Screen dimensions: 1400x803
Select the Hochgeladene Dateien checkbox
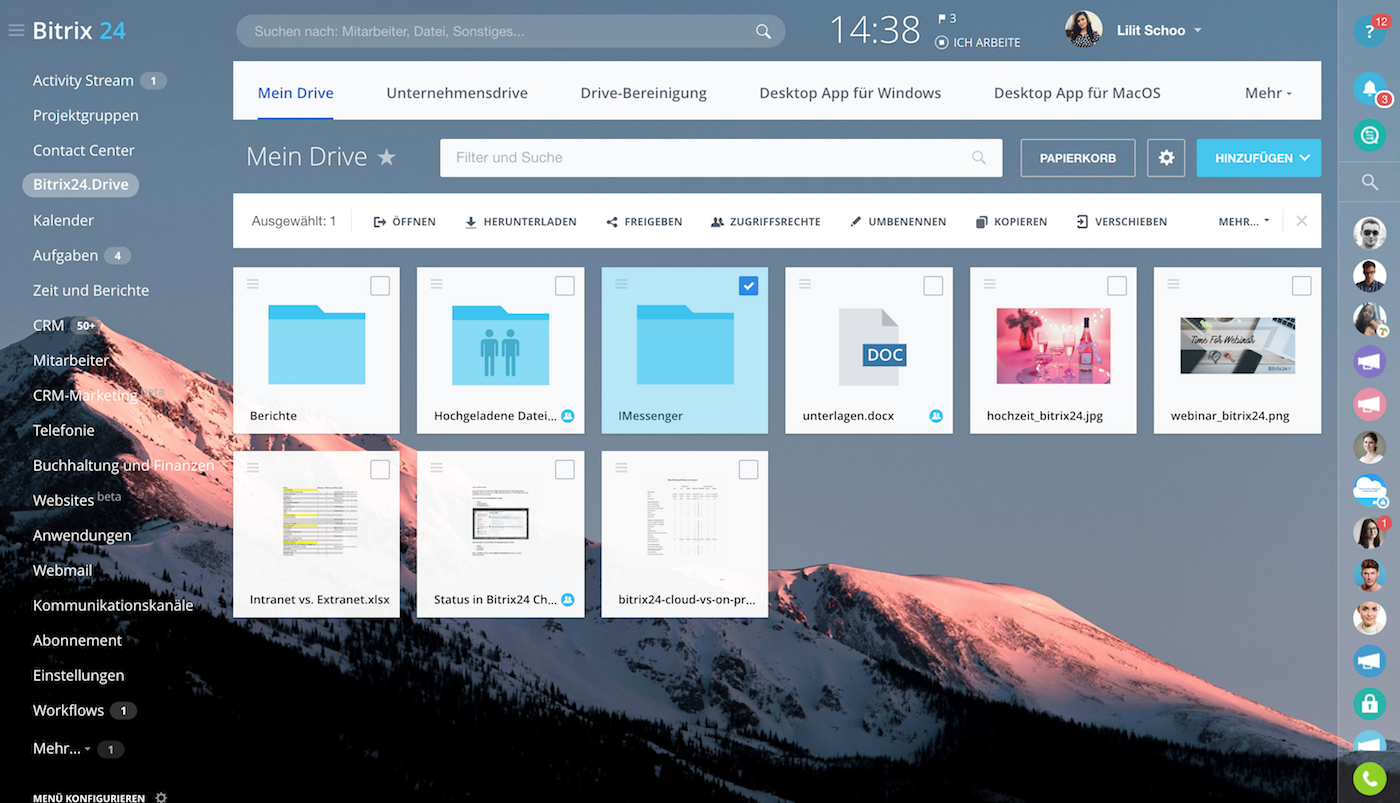[565, 286]
